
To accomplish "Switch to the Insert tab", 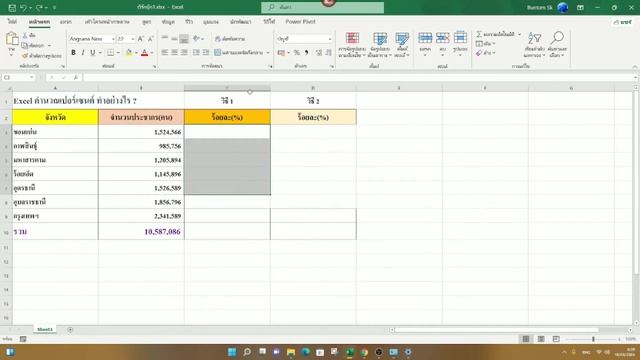I will coord(66,22).
